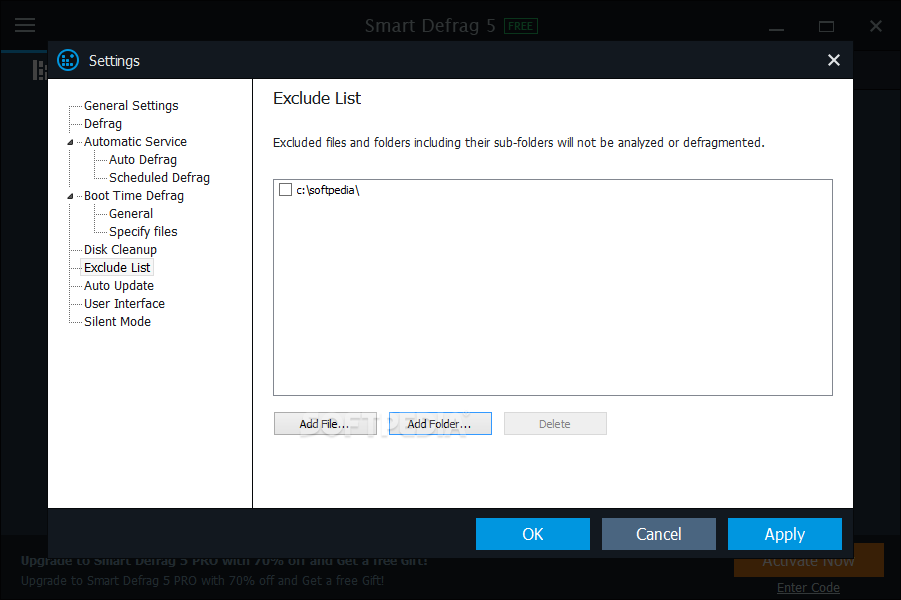The width and height of the screenshot is (901, 600).
Task: Open Scheduled Defrag settings
Action: 159,178
